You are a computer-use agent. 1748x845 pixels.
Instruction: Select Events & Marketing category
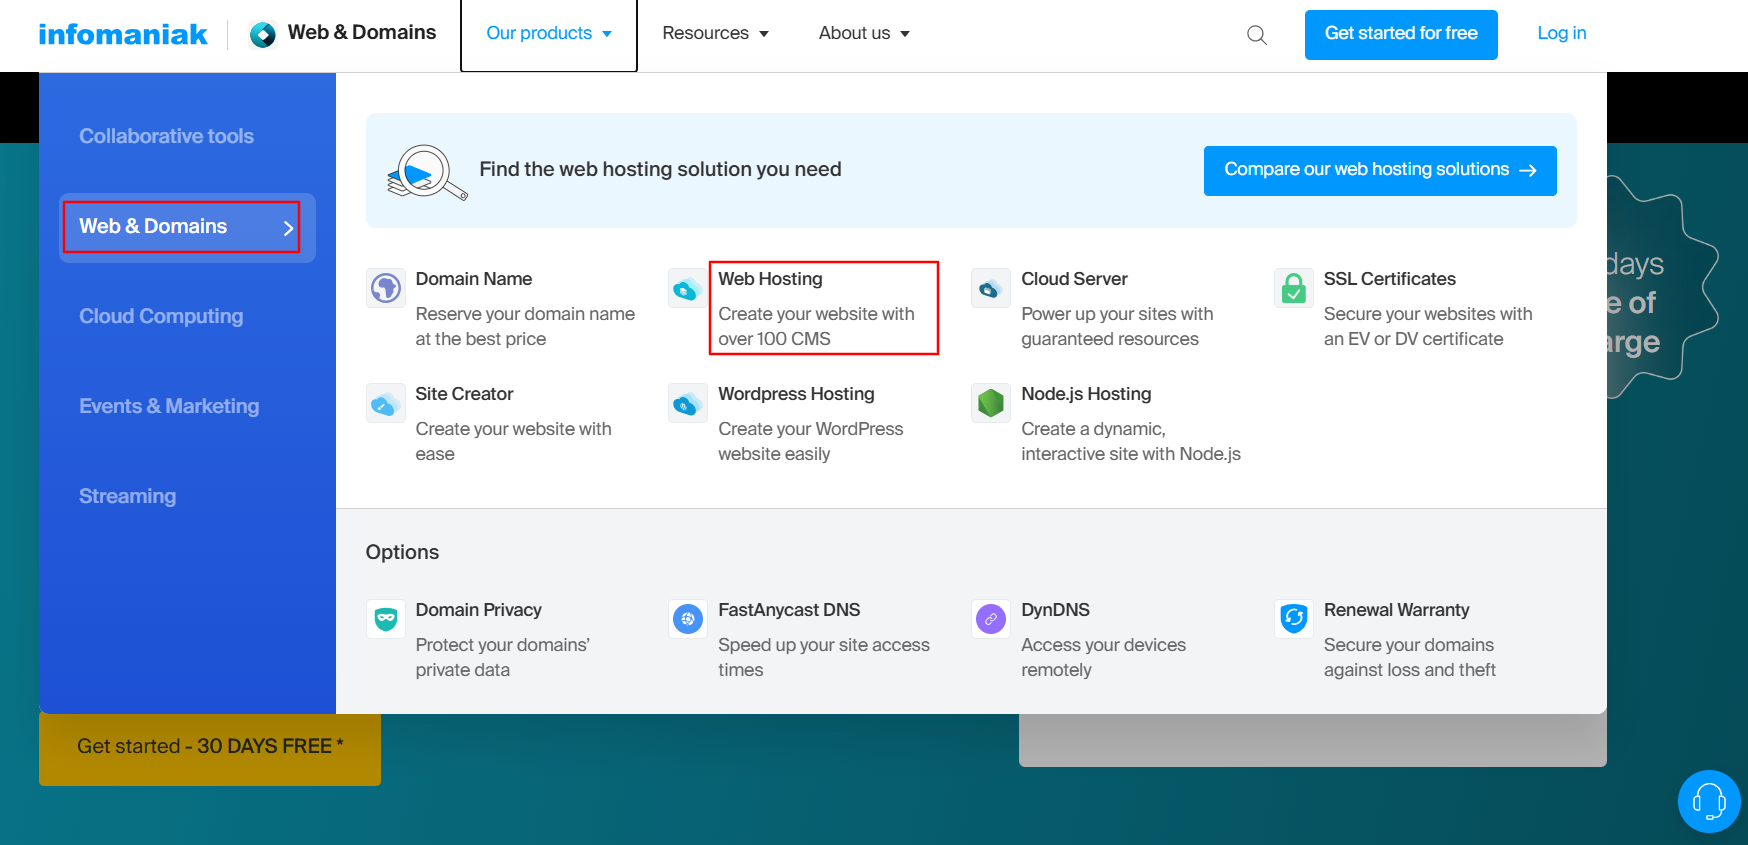tap(169, 406)
